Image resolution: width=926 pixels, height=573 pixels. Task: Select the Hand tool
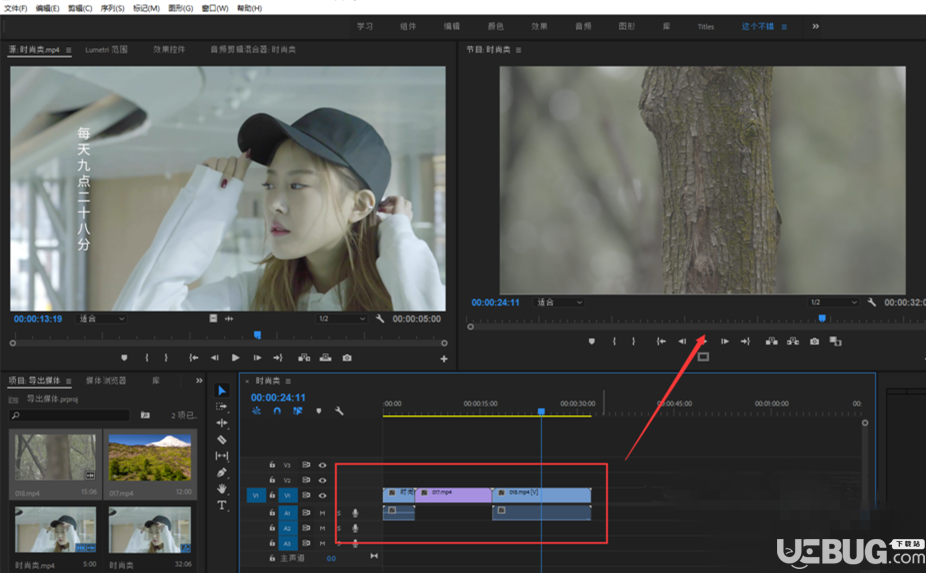point(221,489)
